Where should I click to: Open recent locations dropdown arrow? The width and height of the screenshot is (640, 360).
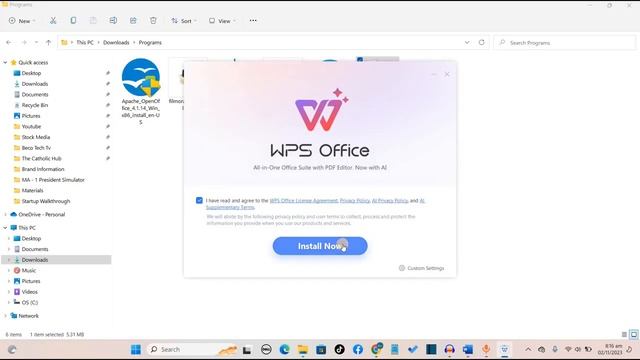pyautogui.click(x=36, y=42)
